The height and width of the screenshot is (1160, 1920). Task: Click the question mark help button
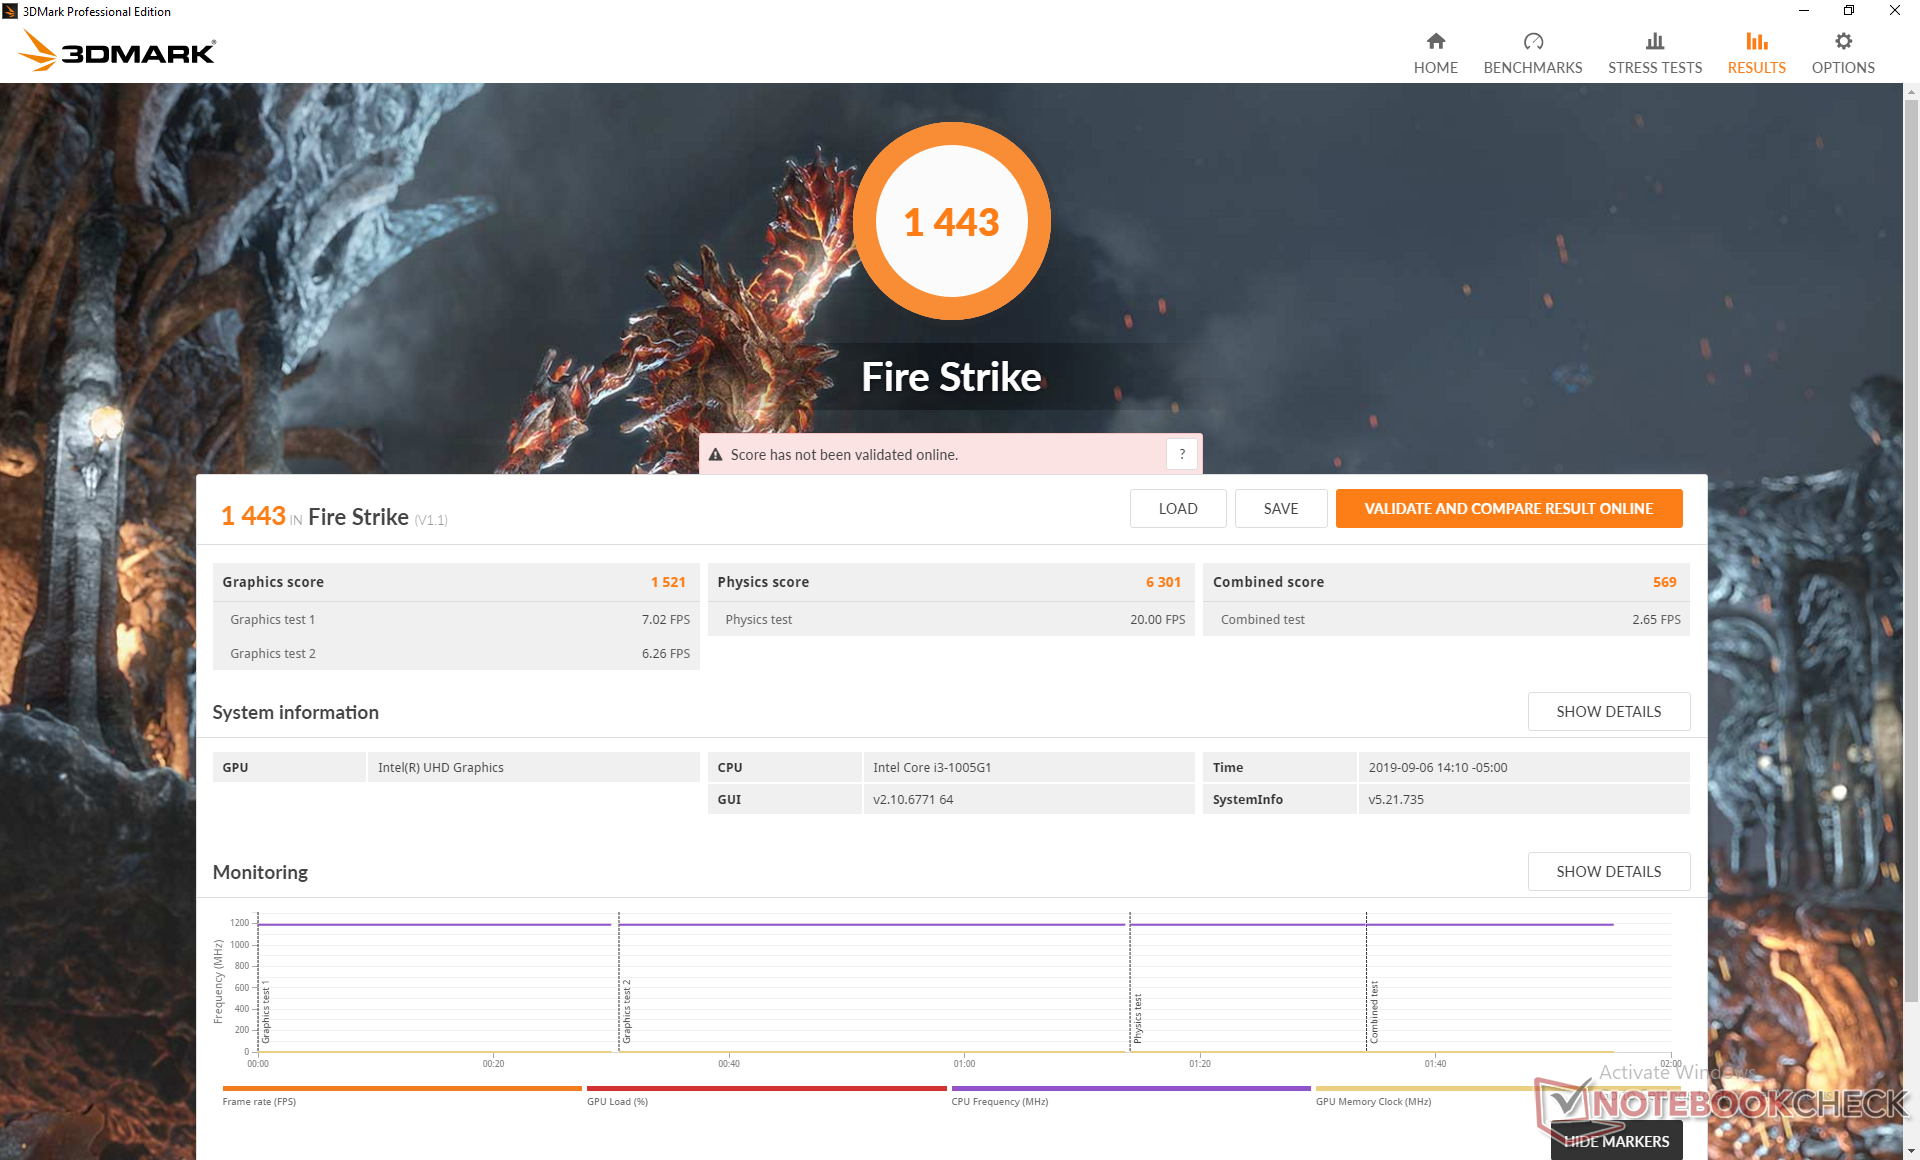tap(1181, 454)
